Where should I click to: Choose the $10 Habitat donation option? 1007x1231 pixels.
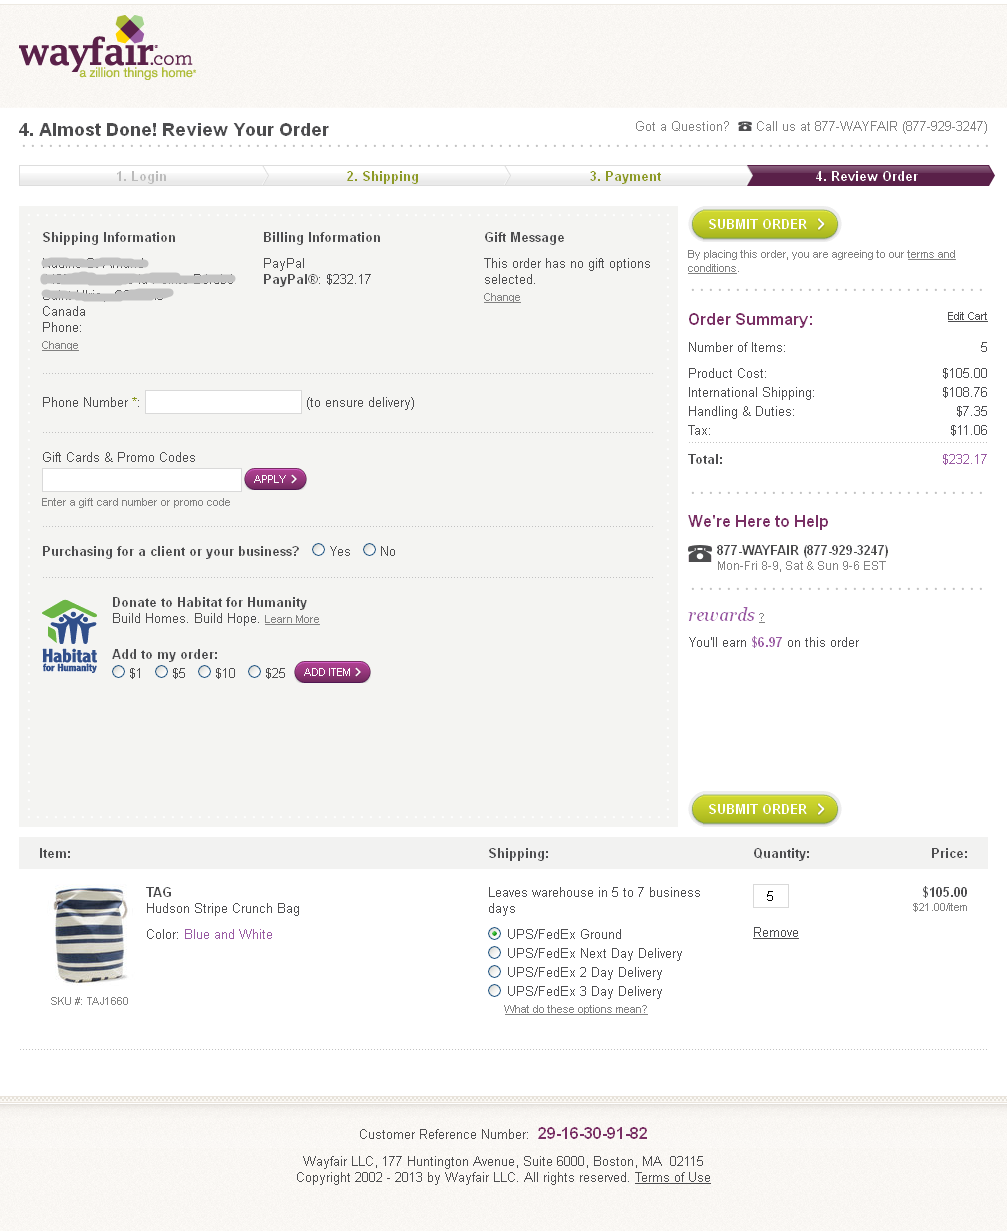[204, 672]
